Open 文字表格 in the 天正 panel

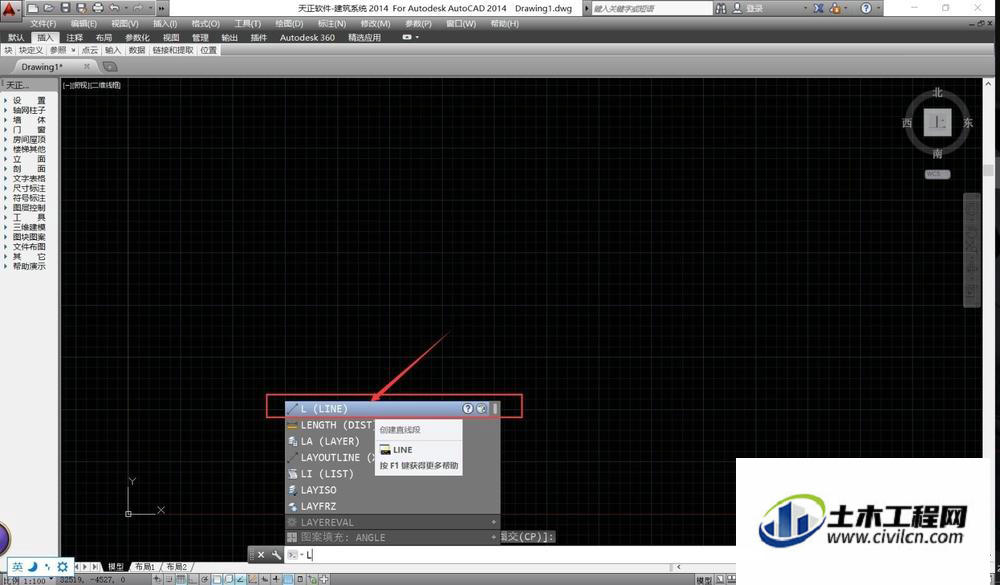click(x=29, y=179)
